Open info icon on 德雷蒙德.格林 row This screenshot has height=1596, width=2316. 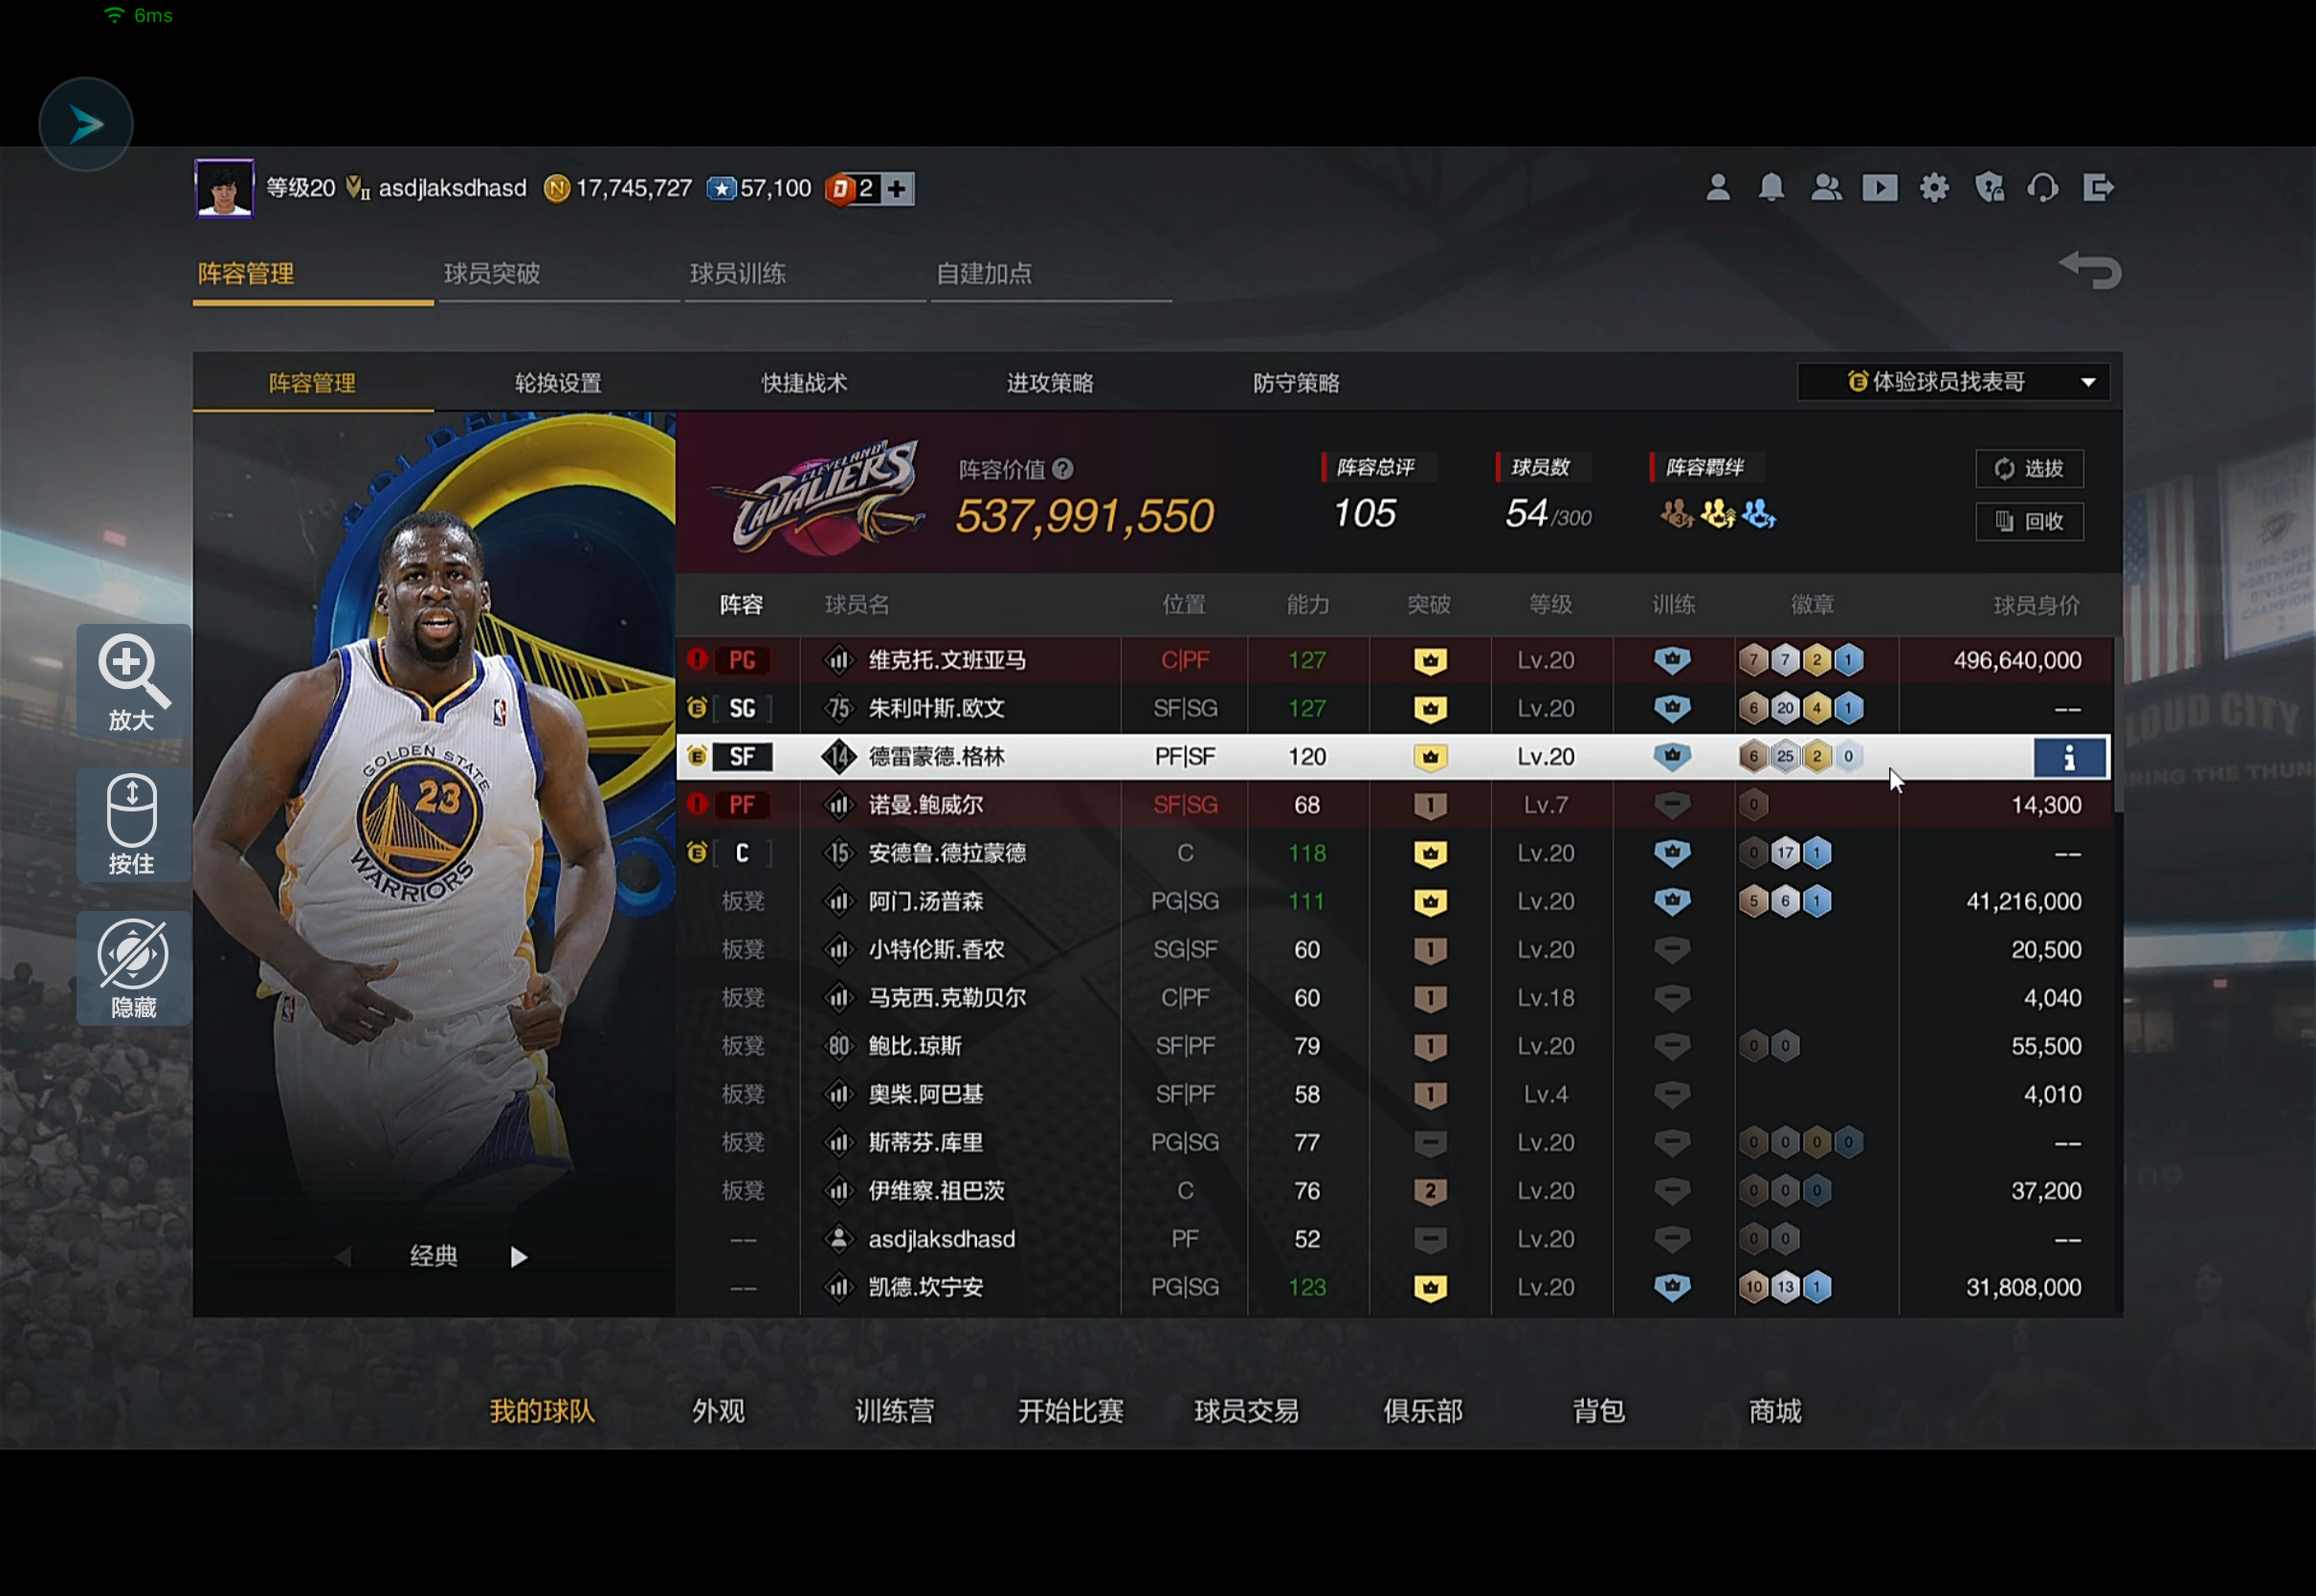[2069, 757]
